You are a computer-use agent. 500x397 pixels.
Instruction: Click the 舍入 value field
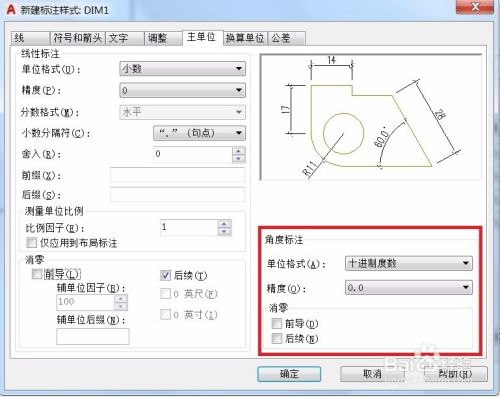click(193, 154)
